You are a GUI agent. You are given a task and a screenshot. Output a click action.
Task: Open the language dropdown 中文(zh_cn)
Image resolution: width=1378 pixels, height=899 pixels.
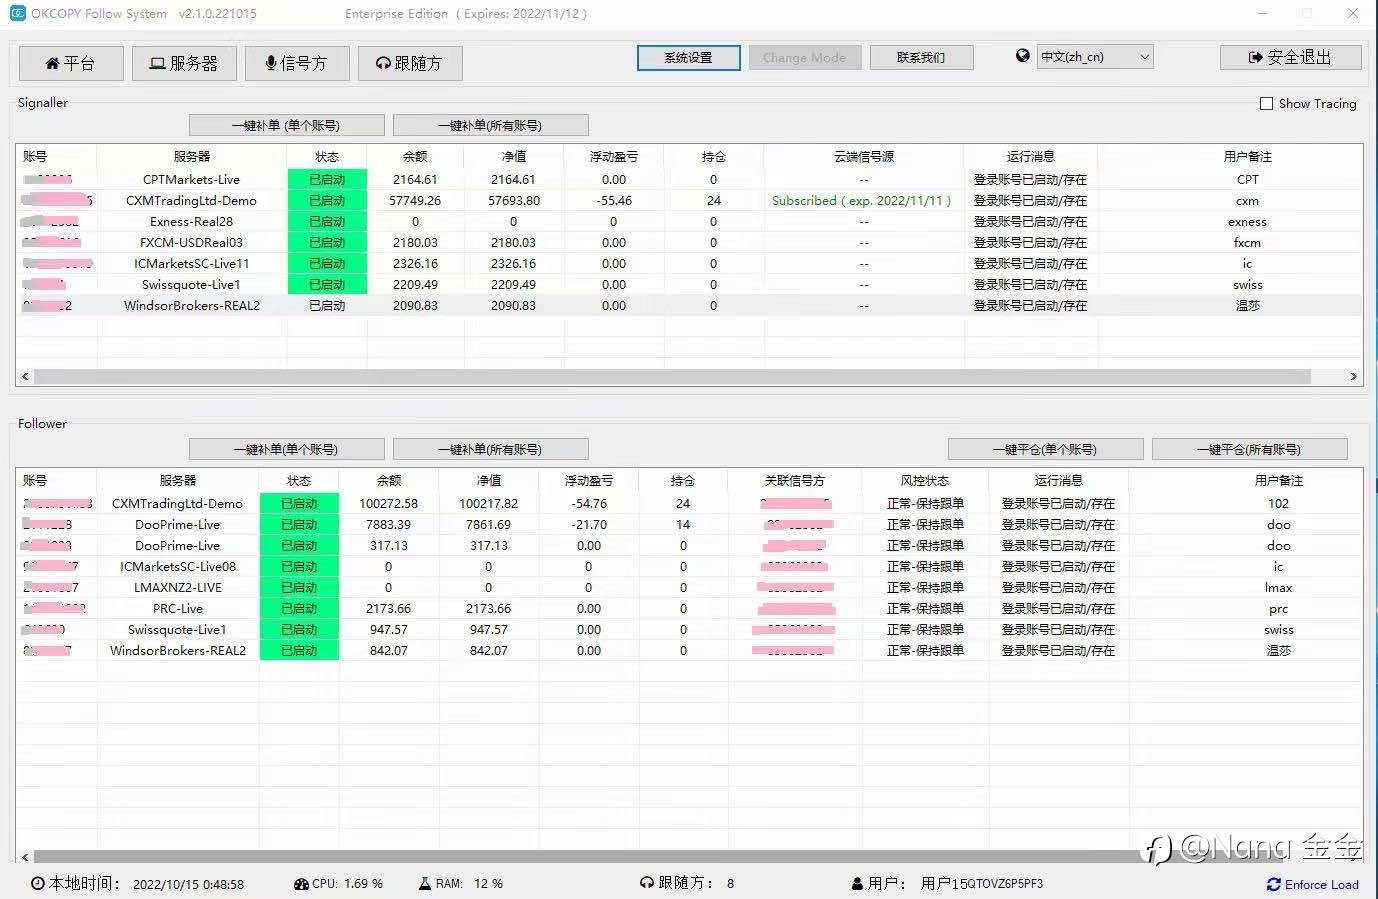pyautogui.click(x=1095, y=57)
